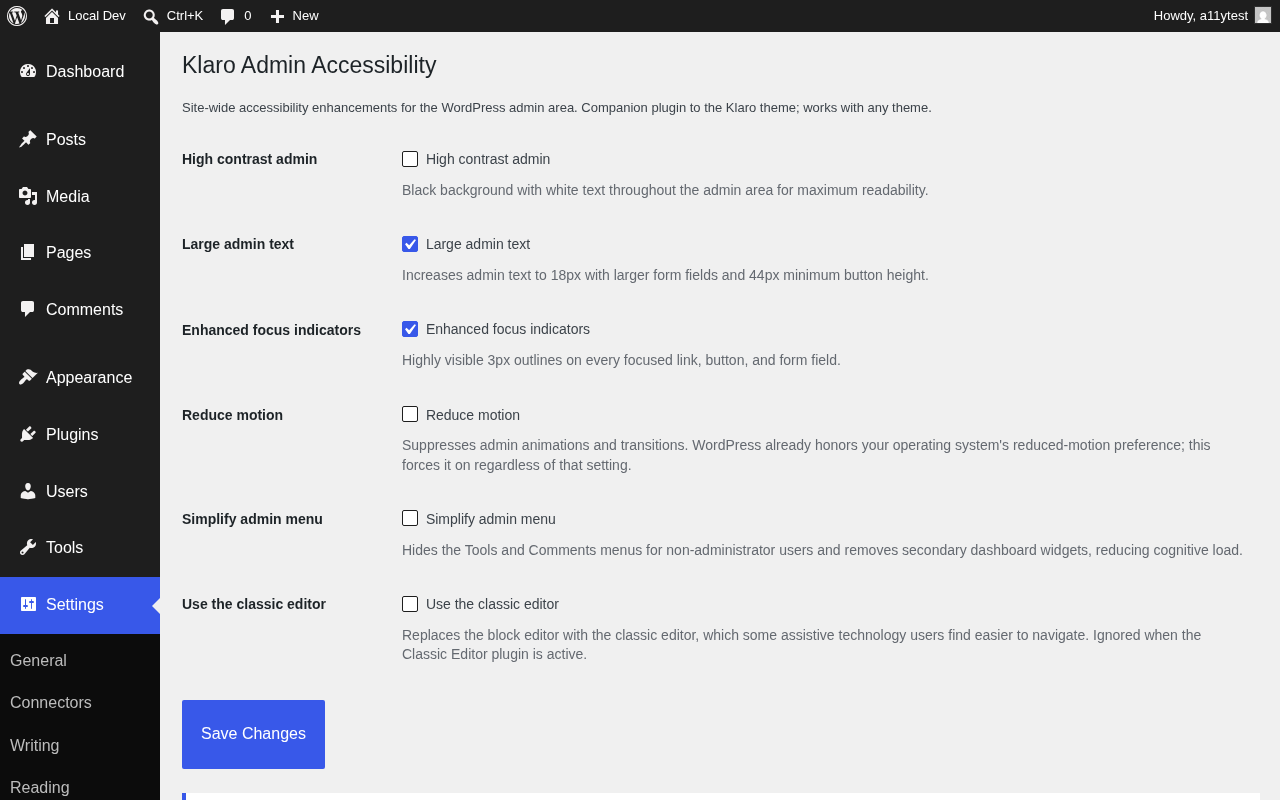Viewport: 1280px width, 800px height.
Task: Click the Save Changes button
Action: (x=253, y=734)
